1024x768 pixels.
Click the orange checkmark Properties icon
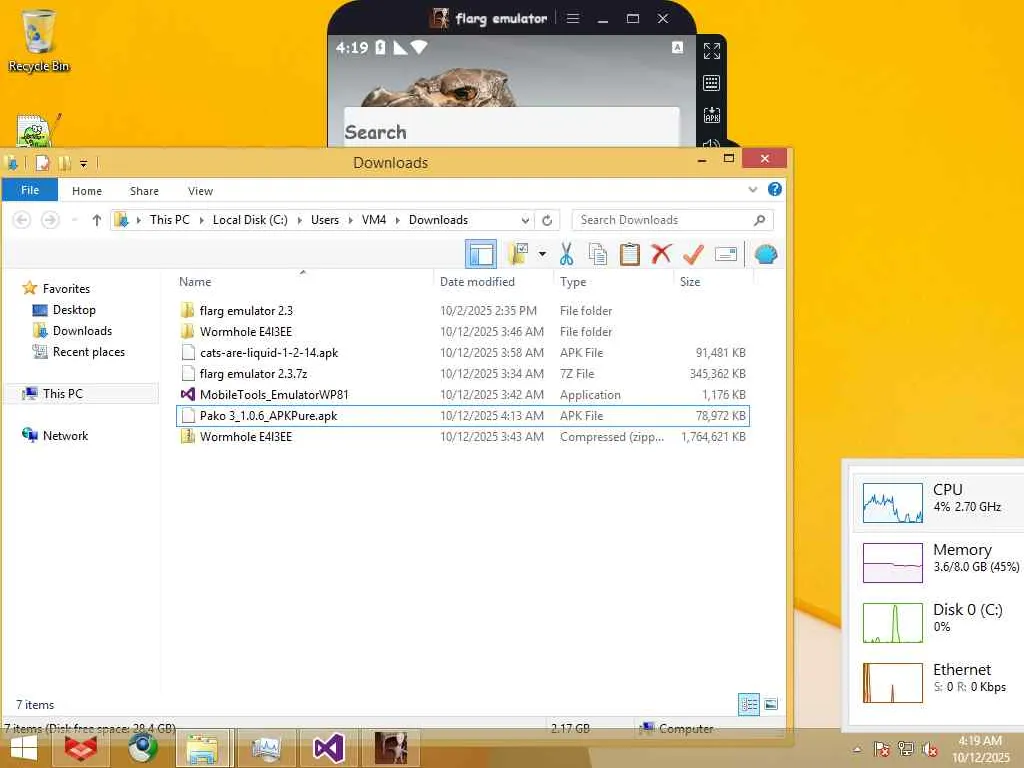tap(693, 254)
